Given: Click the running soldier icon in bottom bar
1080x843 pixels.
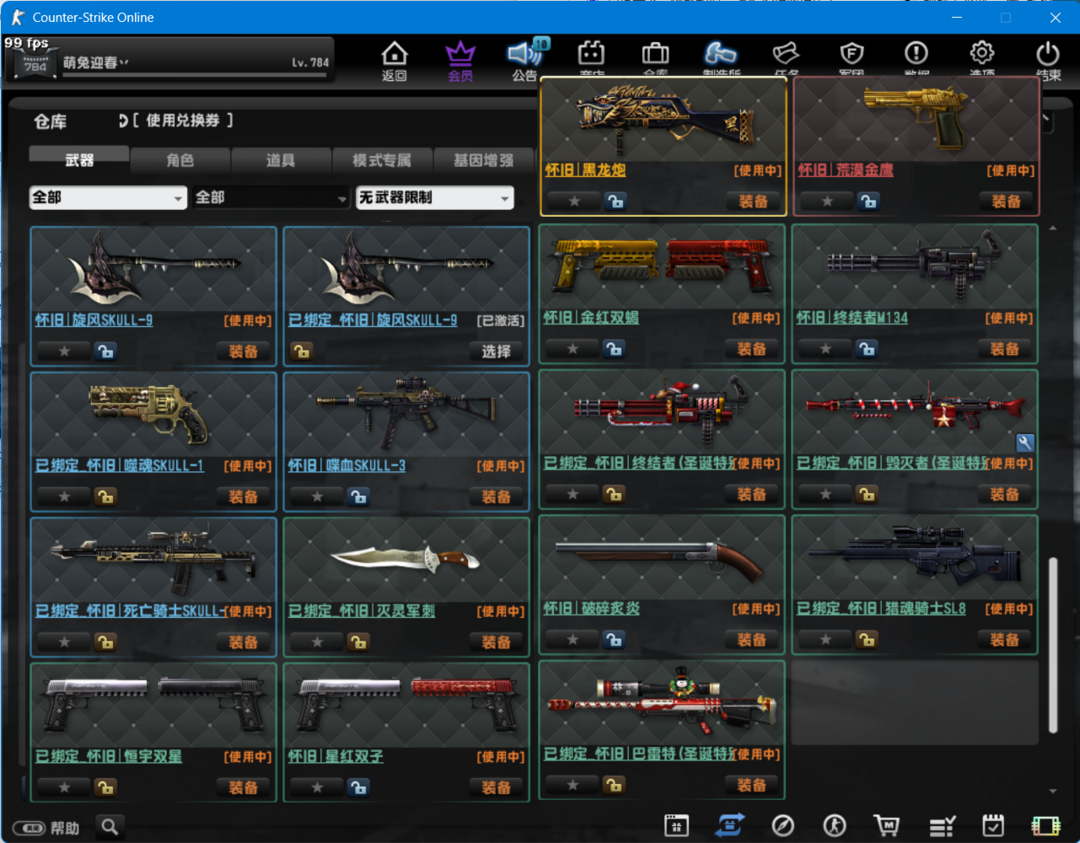Looking at the screenshot, I should point(835,825).
